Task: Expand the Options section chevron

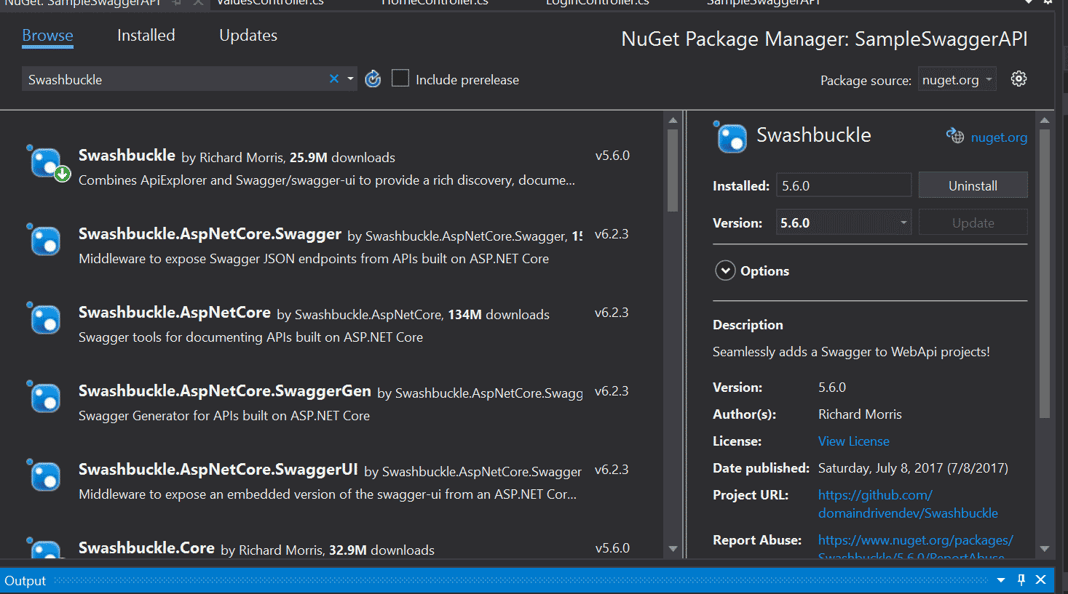Action: [x=725, y=270]
